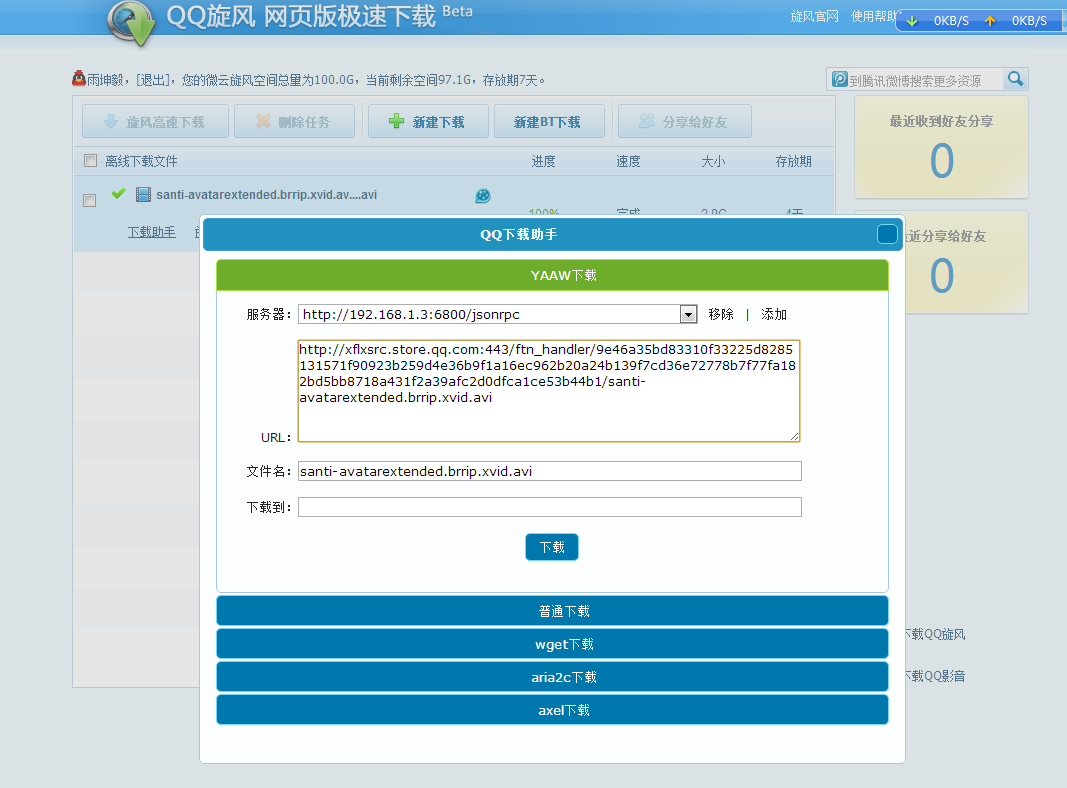Click the green checkmark on the file row

tap(118, 194)
